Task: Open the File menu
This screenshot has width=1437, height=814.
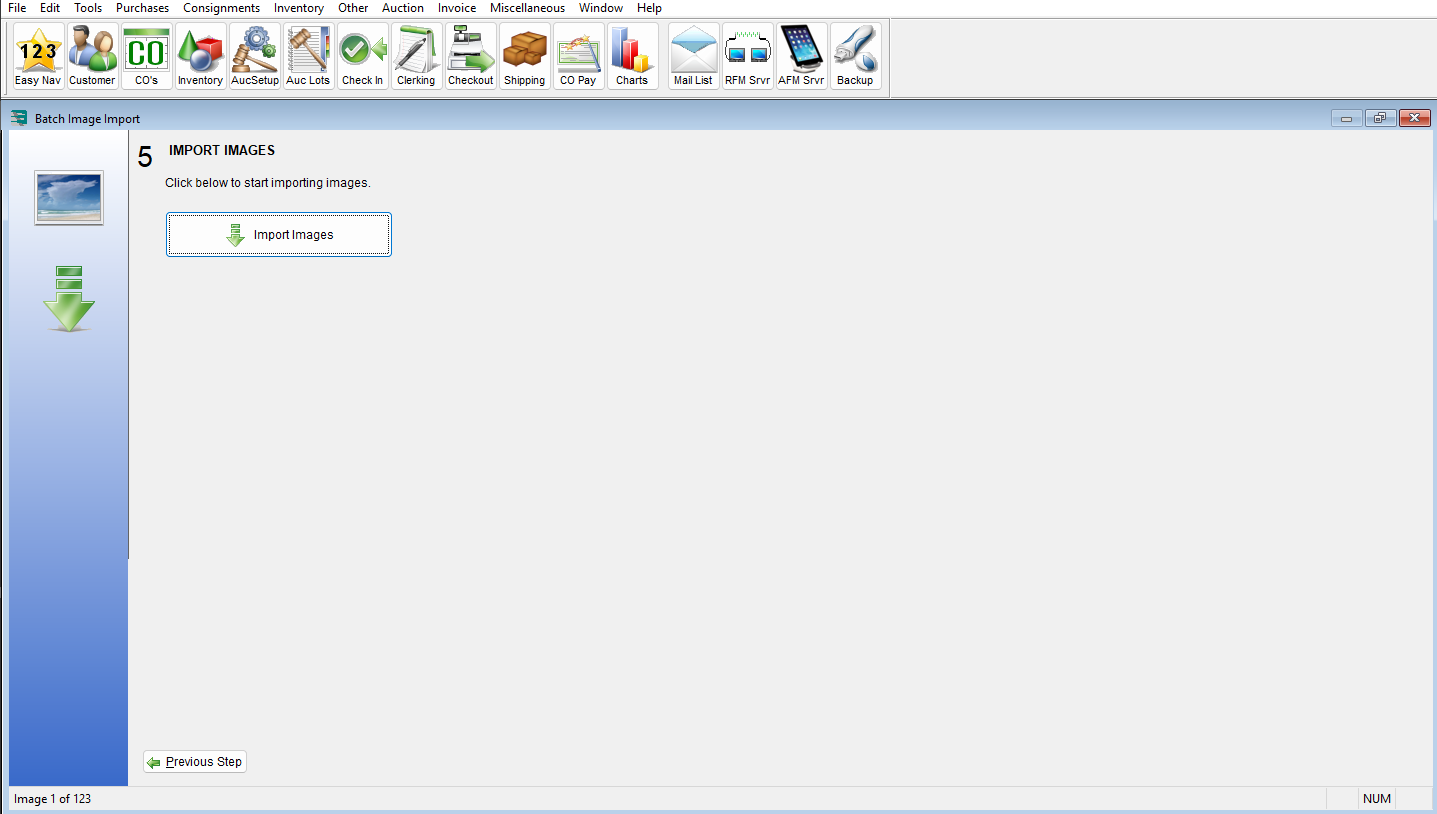Action: pyautogui.click(x=17, y=8)
